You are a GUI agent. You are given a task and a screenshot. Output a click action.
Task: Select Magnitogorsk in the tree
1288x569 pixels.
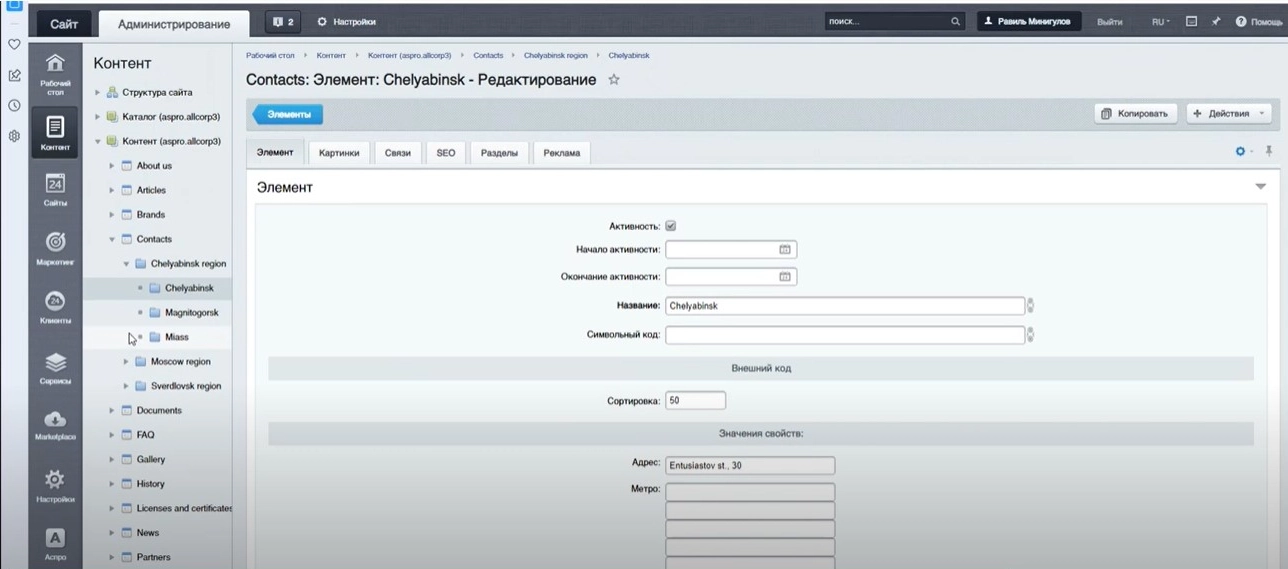point(191,313)
